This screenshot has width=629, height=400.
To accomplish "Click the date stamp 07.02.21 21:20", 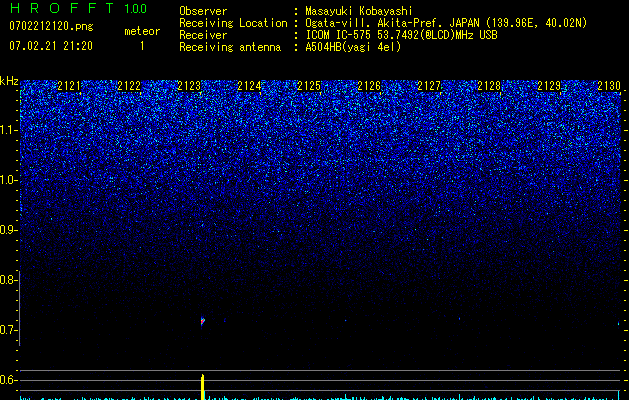I will [51, 46].
